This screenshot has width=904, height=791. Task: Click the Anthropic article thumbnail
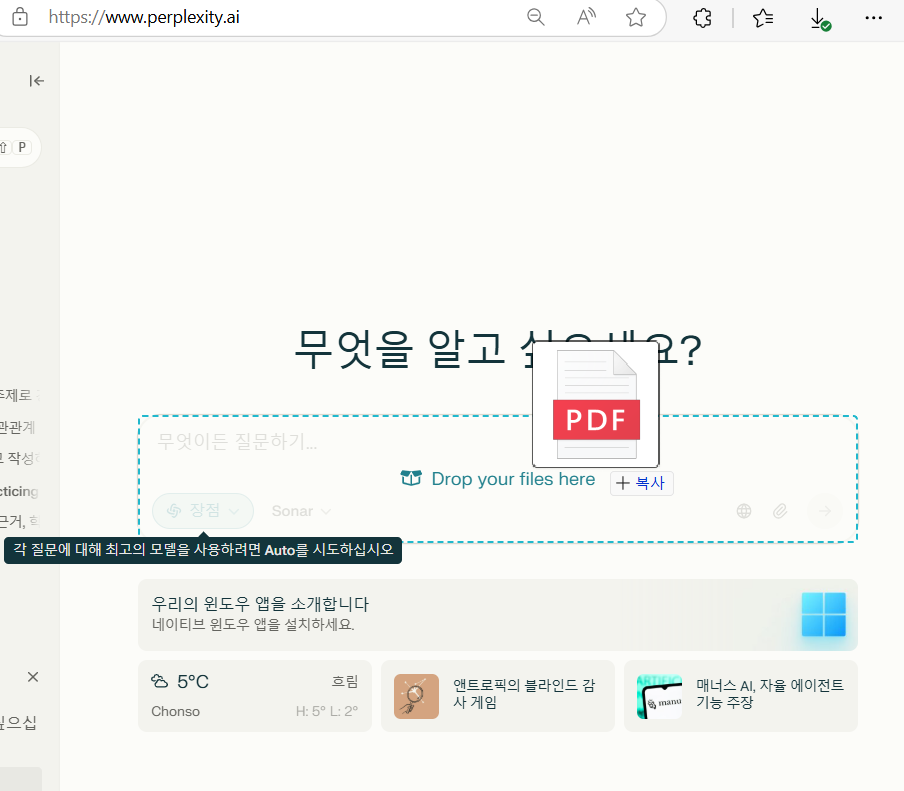416,696
